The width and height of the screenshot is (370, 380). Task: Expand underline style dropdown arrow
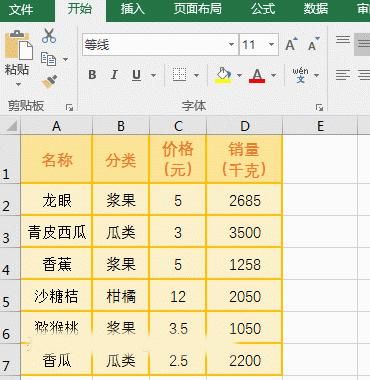click(x=153, y=75)
